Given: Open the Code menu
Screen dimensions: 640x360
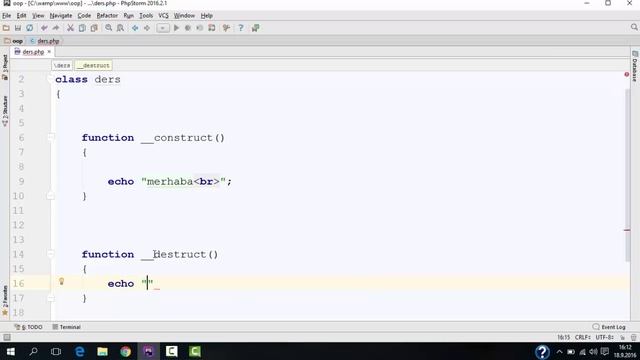Looking at the screenshot, I should [84, 16].
